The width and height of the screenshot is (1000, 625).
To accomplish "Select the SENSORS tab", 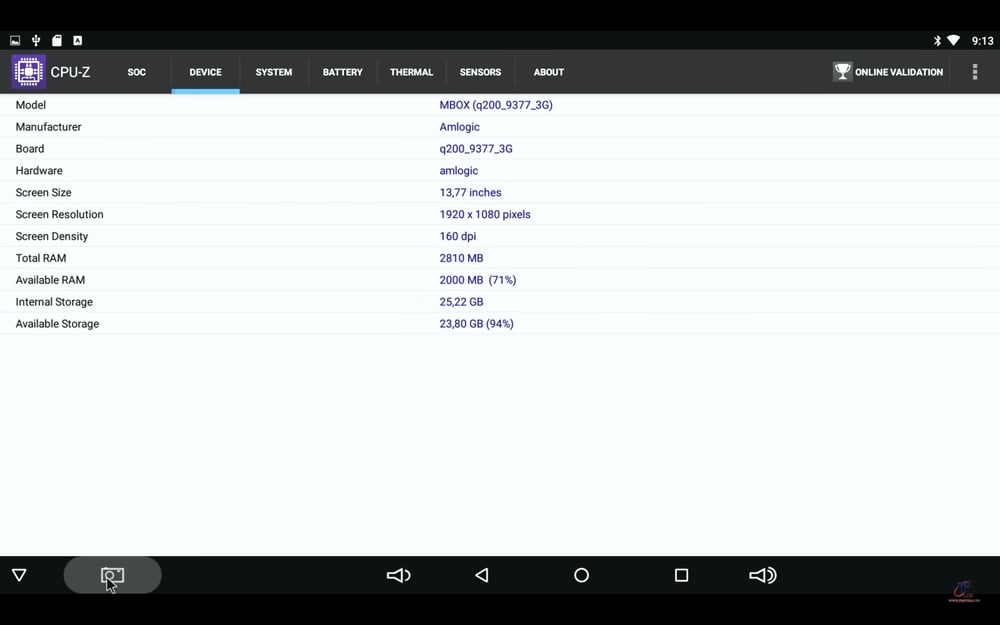I will pyautogui.click(x=480, y=72).
